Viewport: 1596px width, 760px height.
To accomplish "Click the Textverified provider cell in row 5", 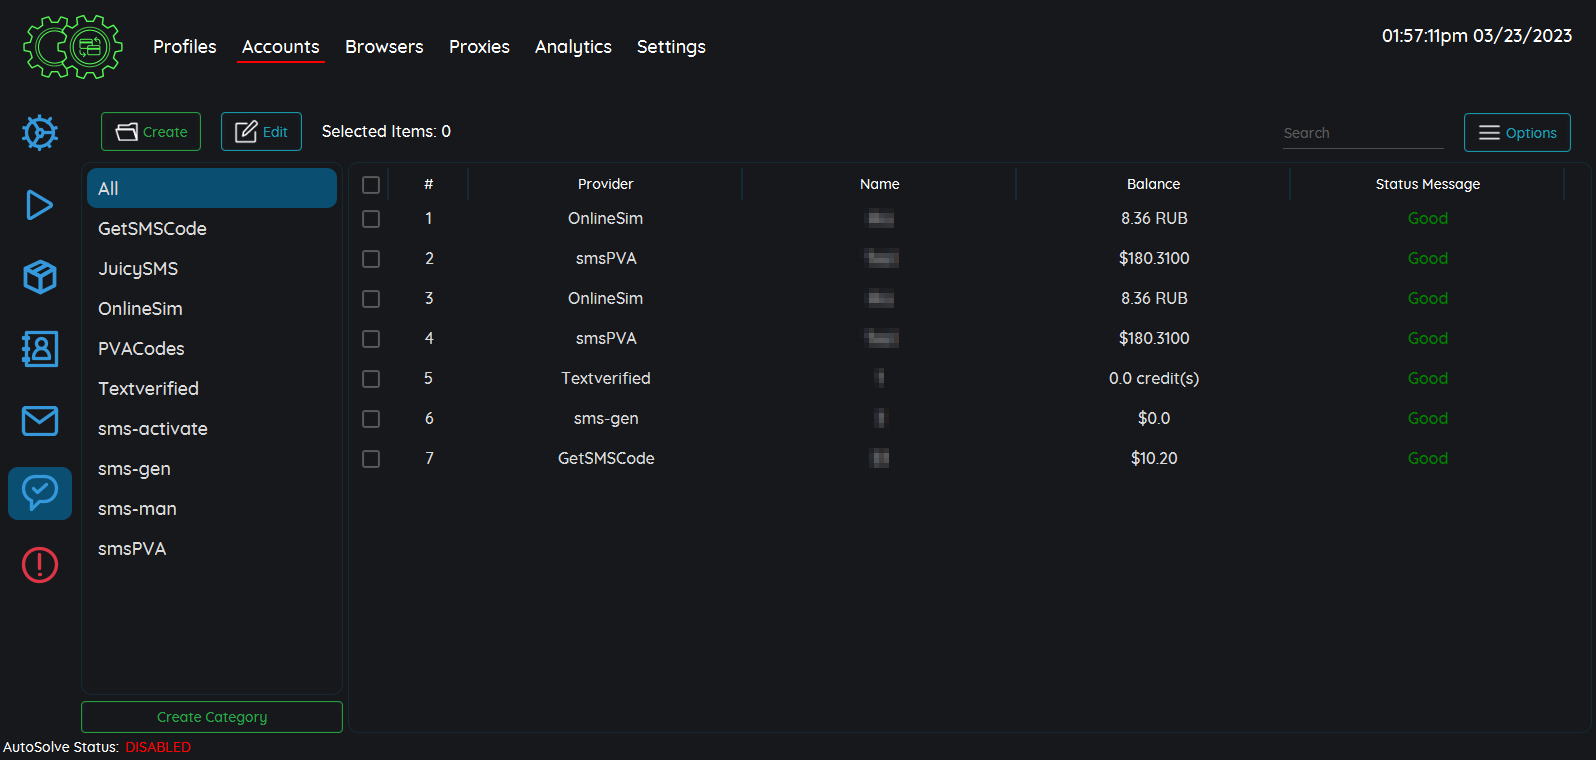I will [x=605, y=378].
